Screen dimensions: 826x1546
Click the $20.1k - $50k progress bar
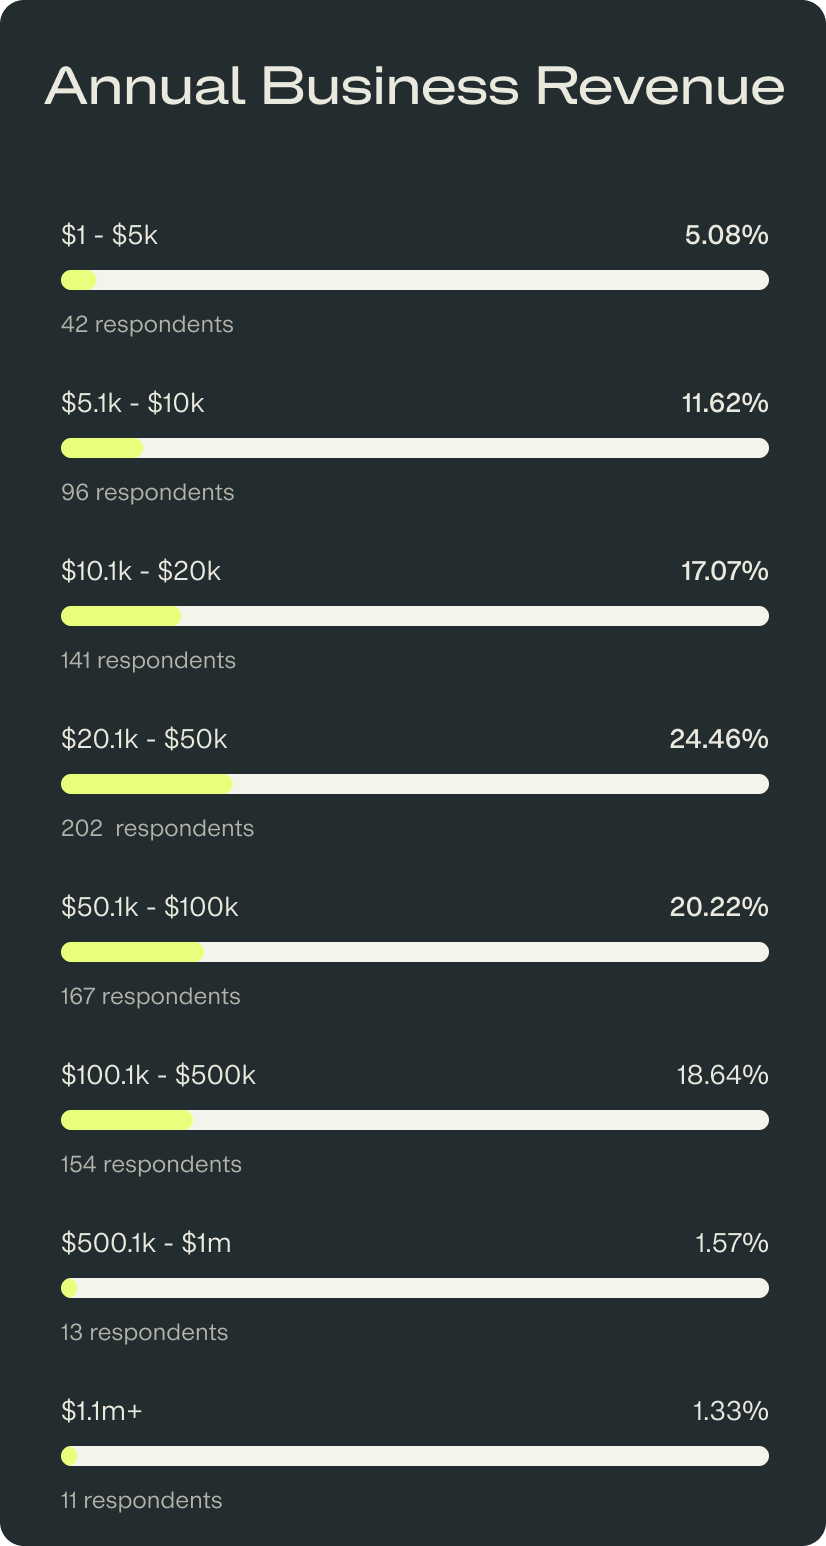414,784
